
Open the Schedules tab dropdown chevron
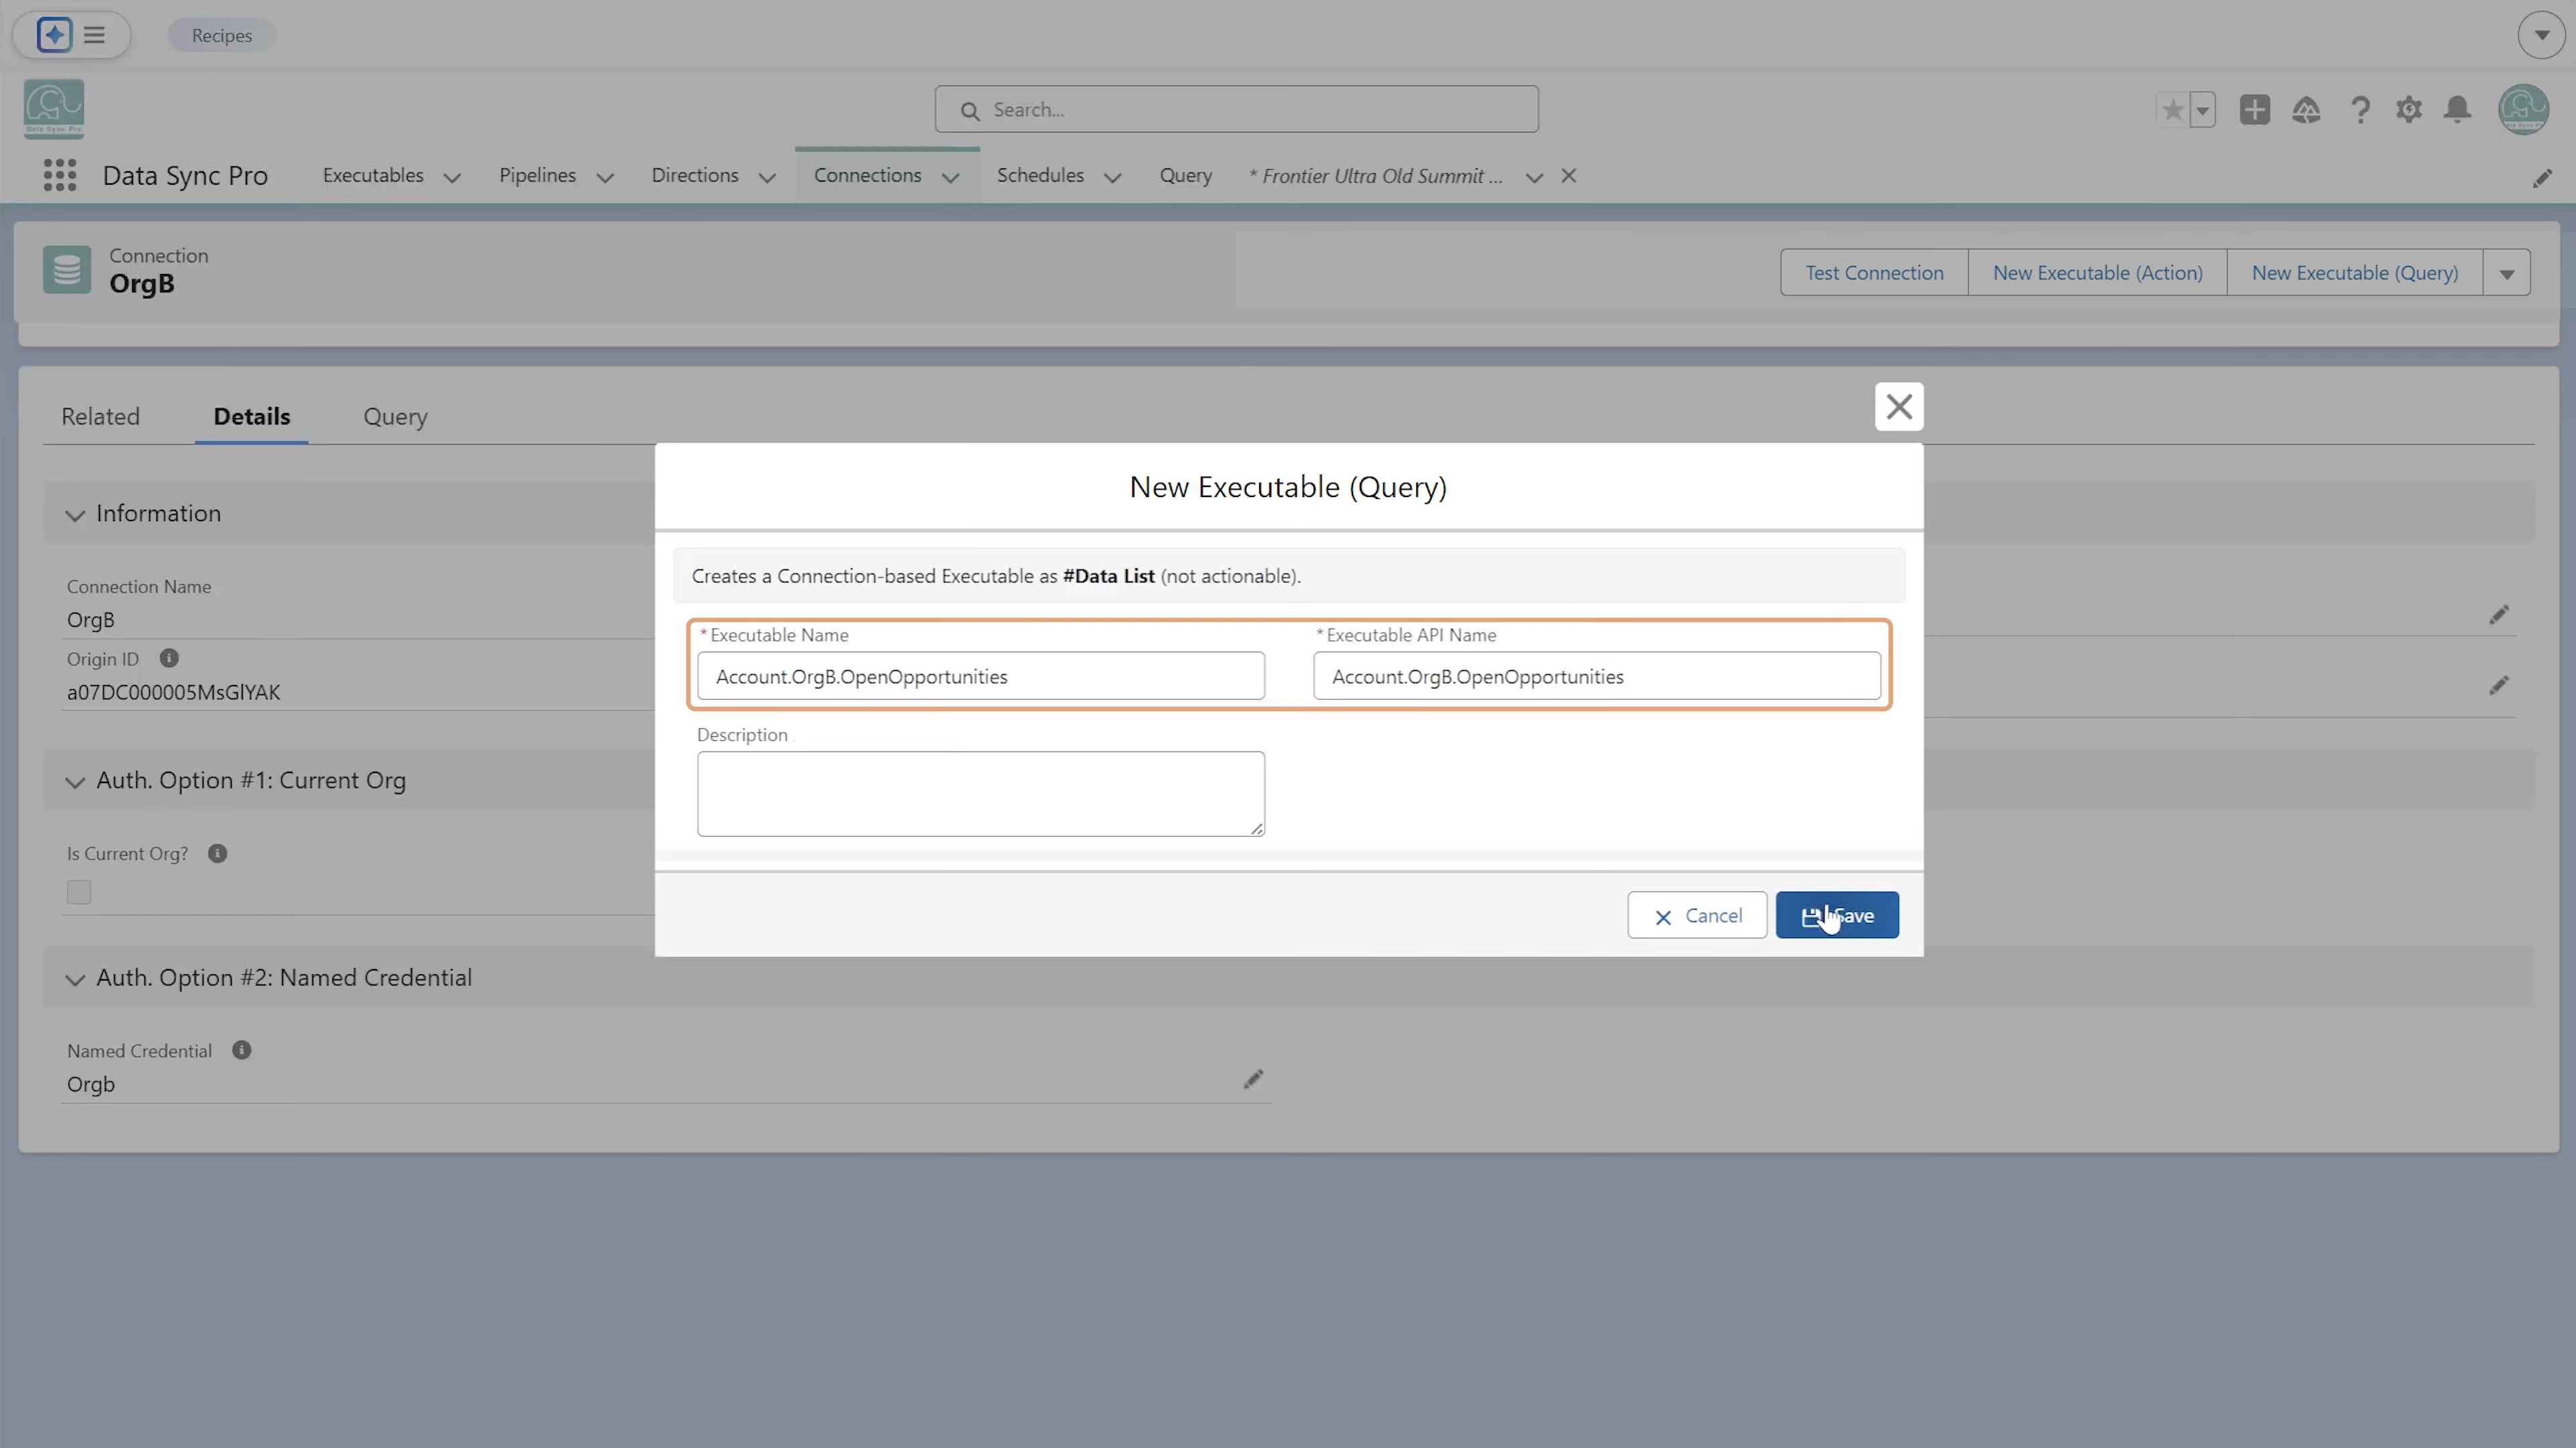1113,177
